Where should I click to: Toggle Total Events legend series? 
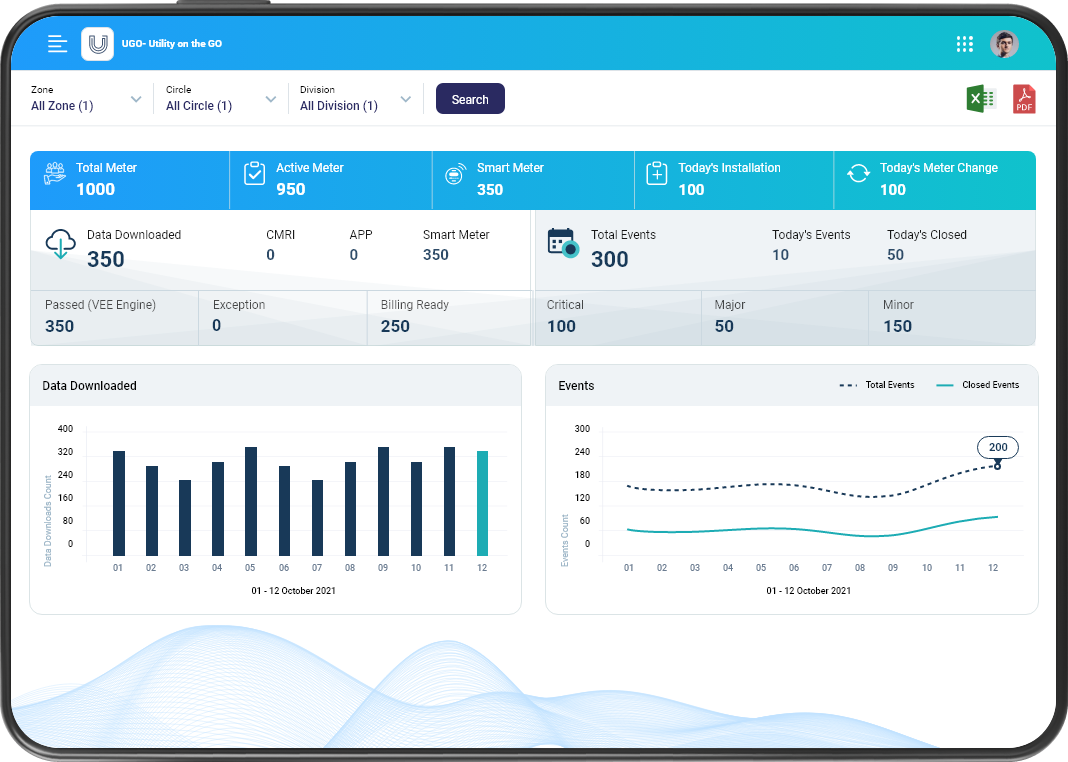click(877, 385)
